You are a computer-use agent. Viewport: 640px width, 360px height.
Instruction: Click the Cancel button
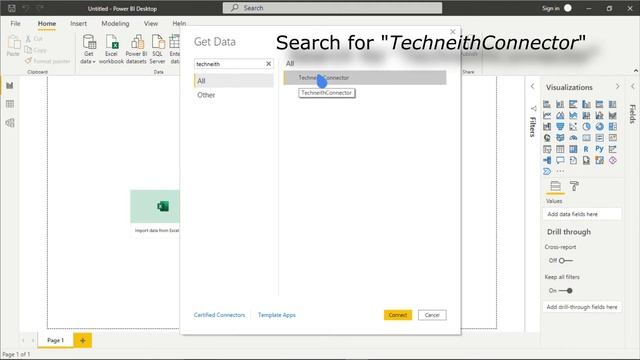coord(432,315)
